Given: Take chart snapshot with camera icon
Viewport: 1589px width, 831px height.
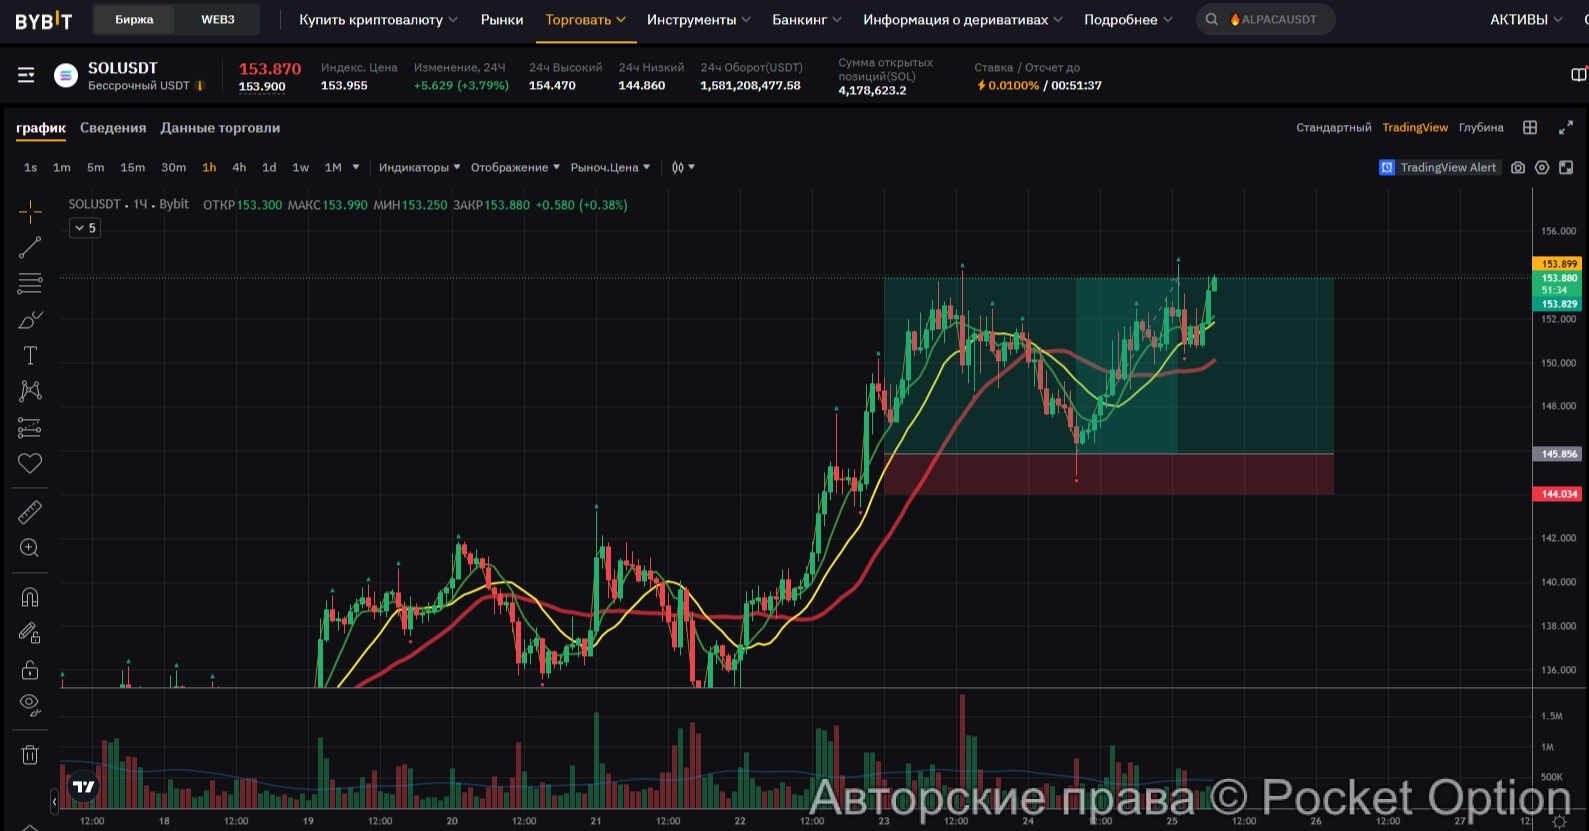Looking at the screenshot, I should (x=1518, y=168).
